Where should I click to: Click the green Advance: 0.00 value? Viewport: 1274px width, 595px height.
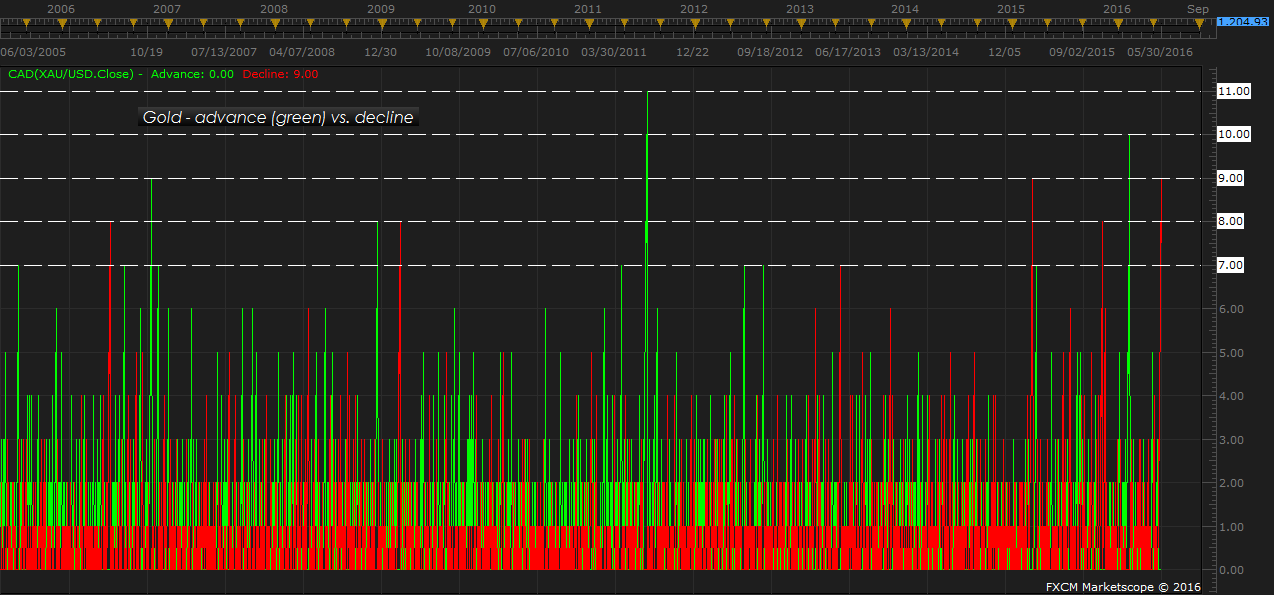coord(192,74)
